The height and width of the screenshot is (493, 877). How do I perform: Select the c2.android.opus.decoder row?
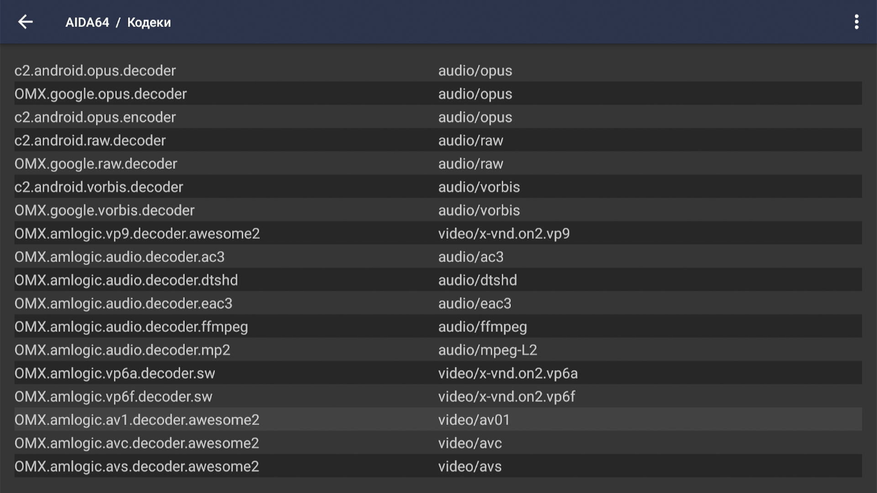[95, 71]
